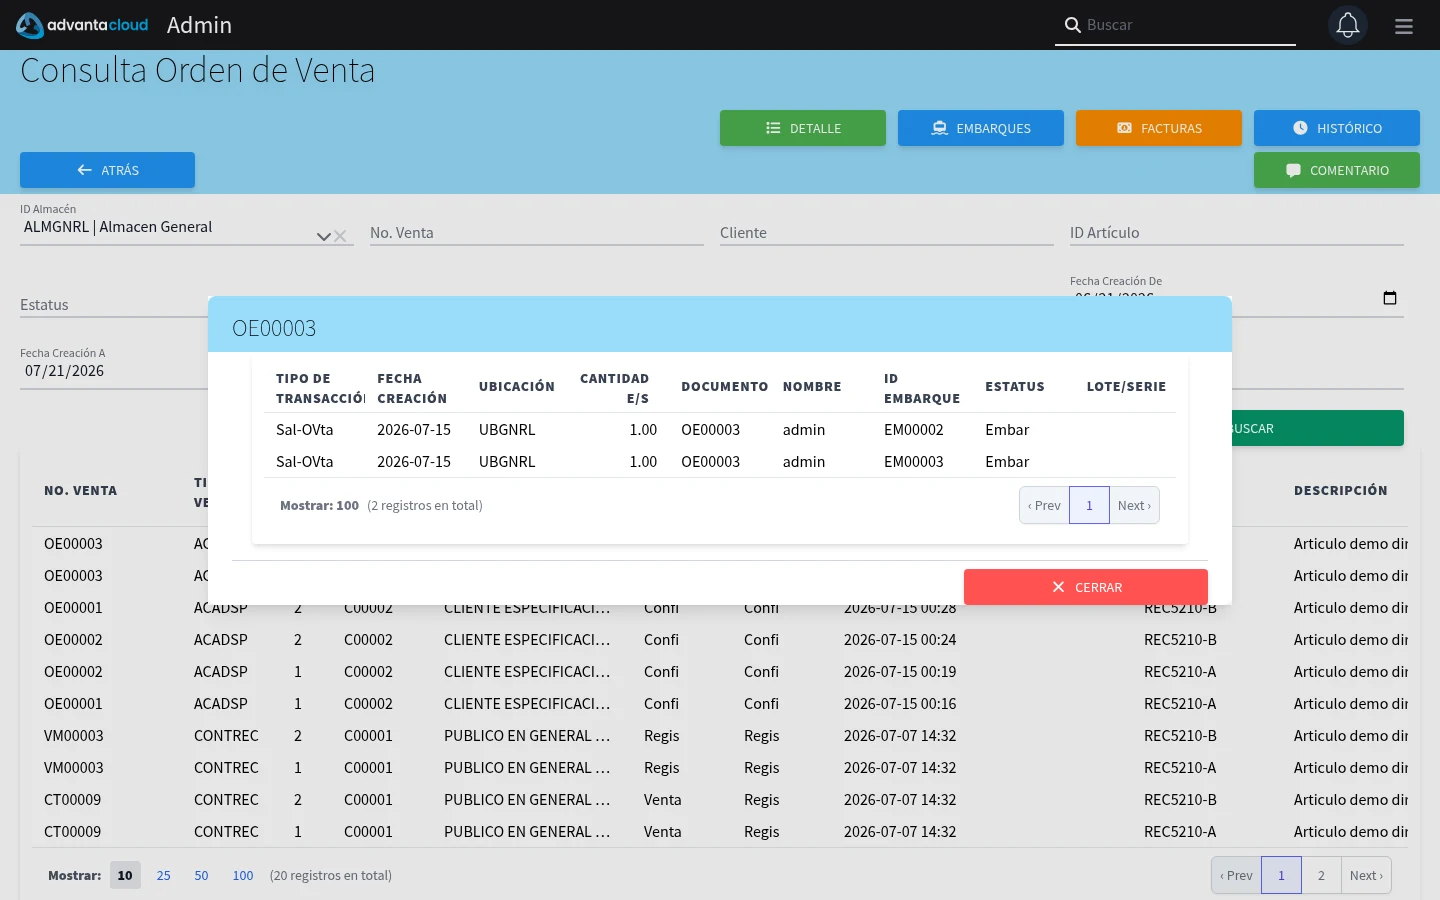This screenshot has height=900, width=1440.
Task: Click main table Prev page button
Action: point(1237,875)
